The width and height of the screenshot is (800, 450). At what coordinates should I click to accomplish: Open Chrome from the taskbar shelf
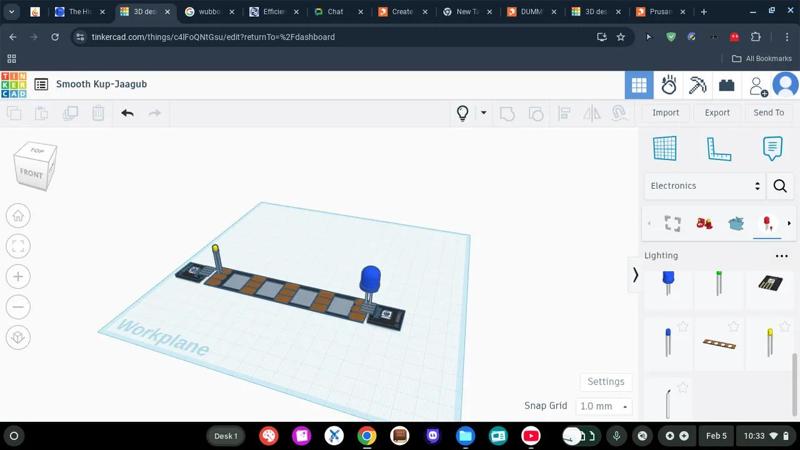(366, 436)
